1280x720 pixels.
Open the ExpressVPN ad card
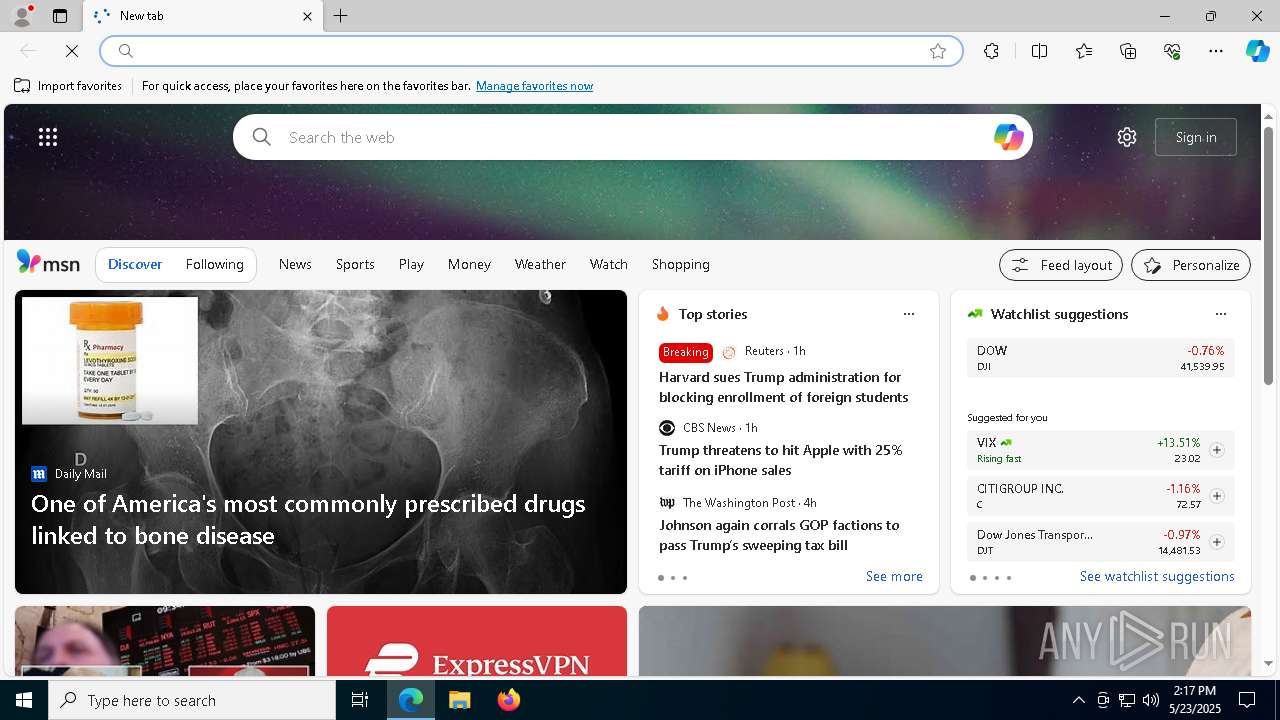coord(477,641)
